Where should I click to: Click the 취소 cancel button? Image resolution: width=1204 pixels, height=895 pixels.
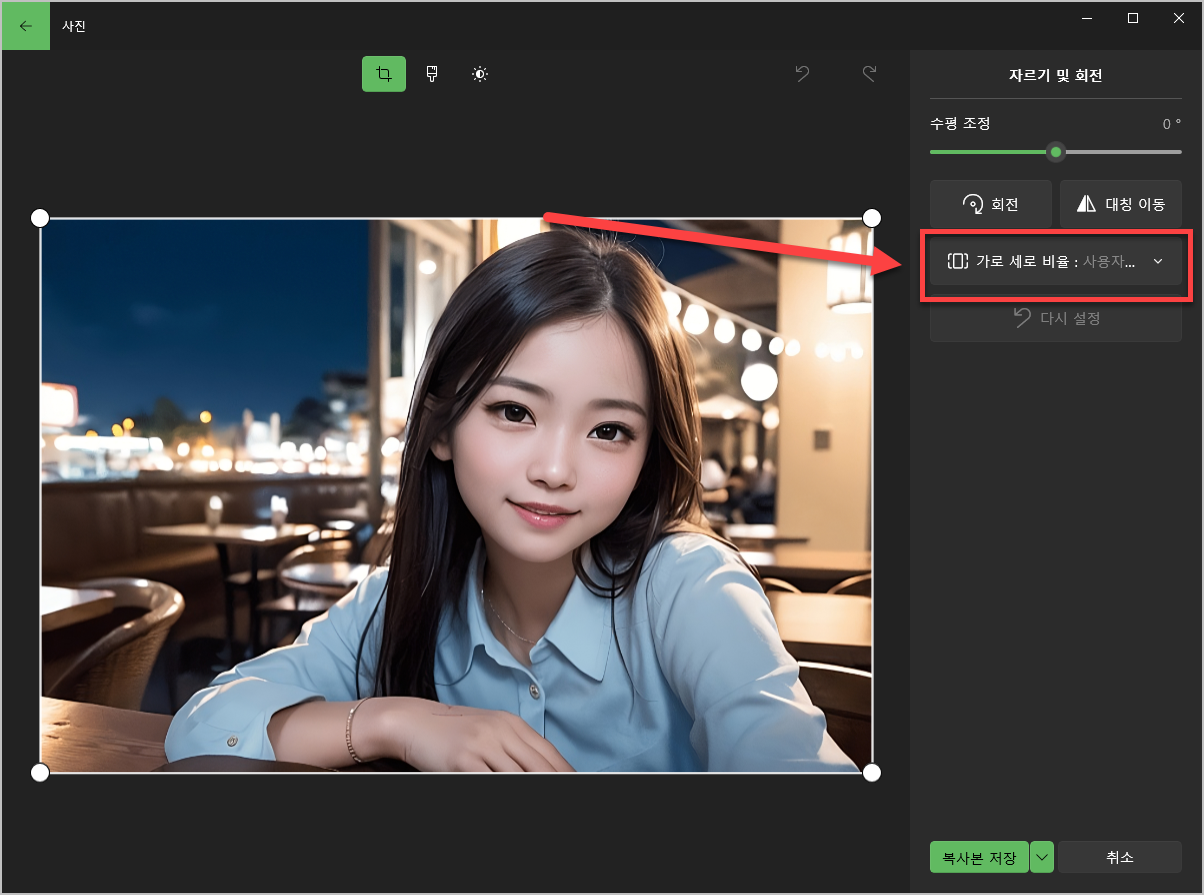(x=1120, y=858)
